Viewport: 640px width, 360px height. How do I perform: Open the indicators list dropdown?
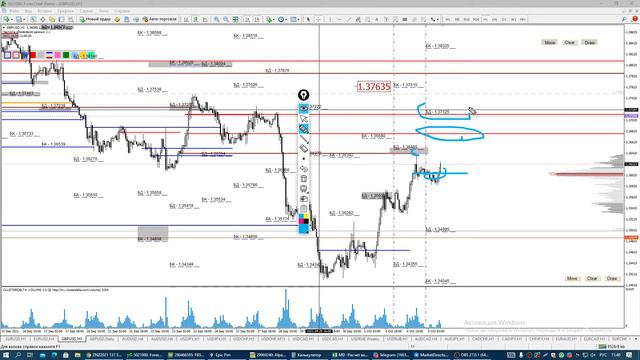(x=269, y=19)
